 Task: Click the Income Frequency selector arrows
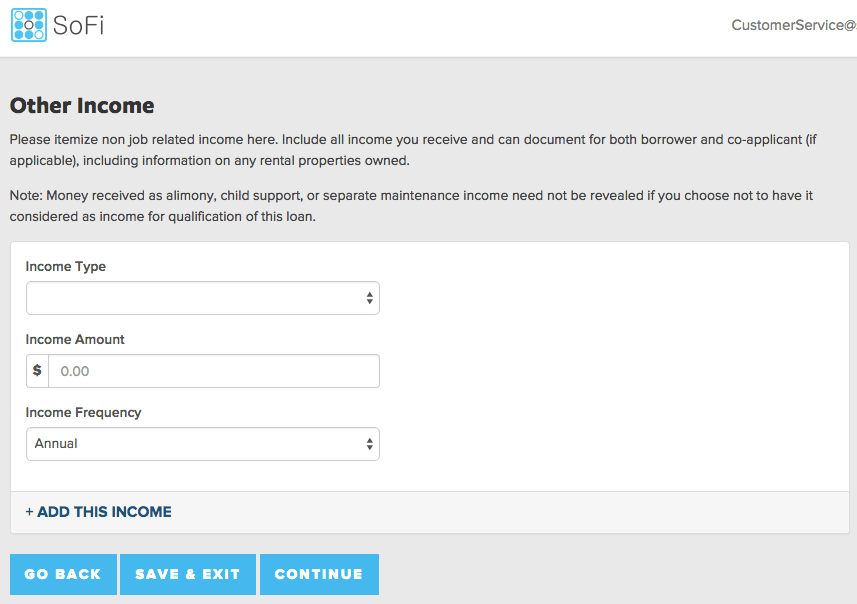point(369,444)
